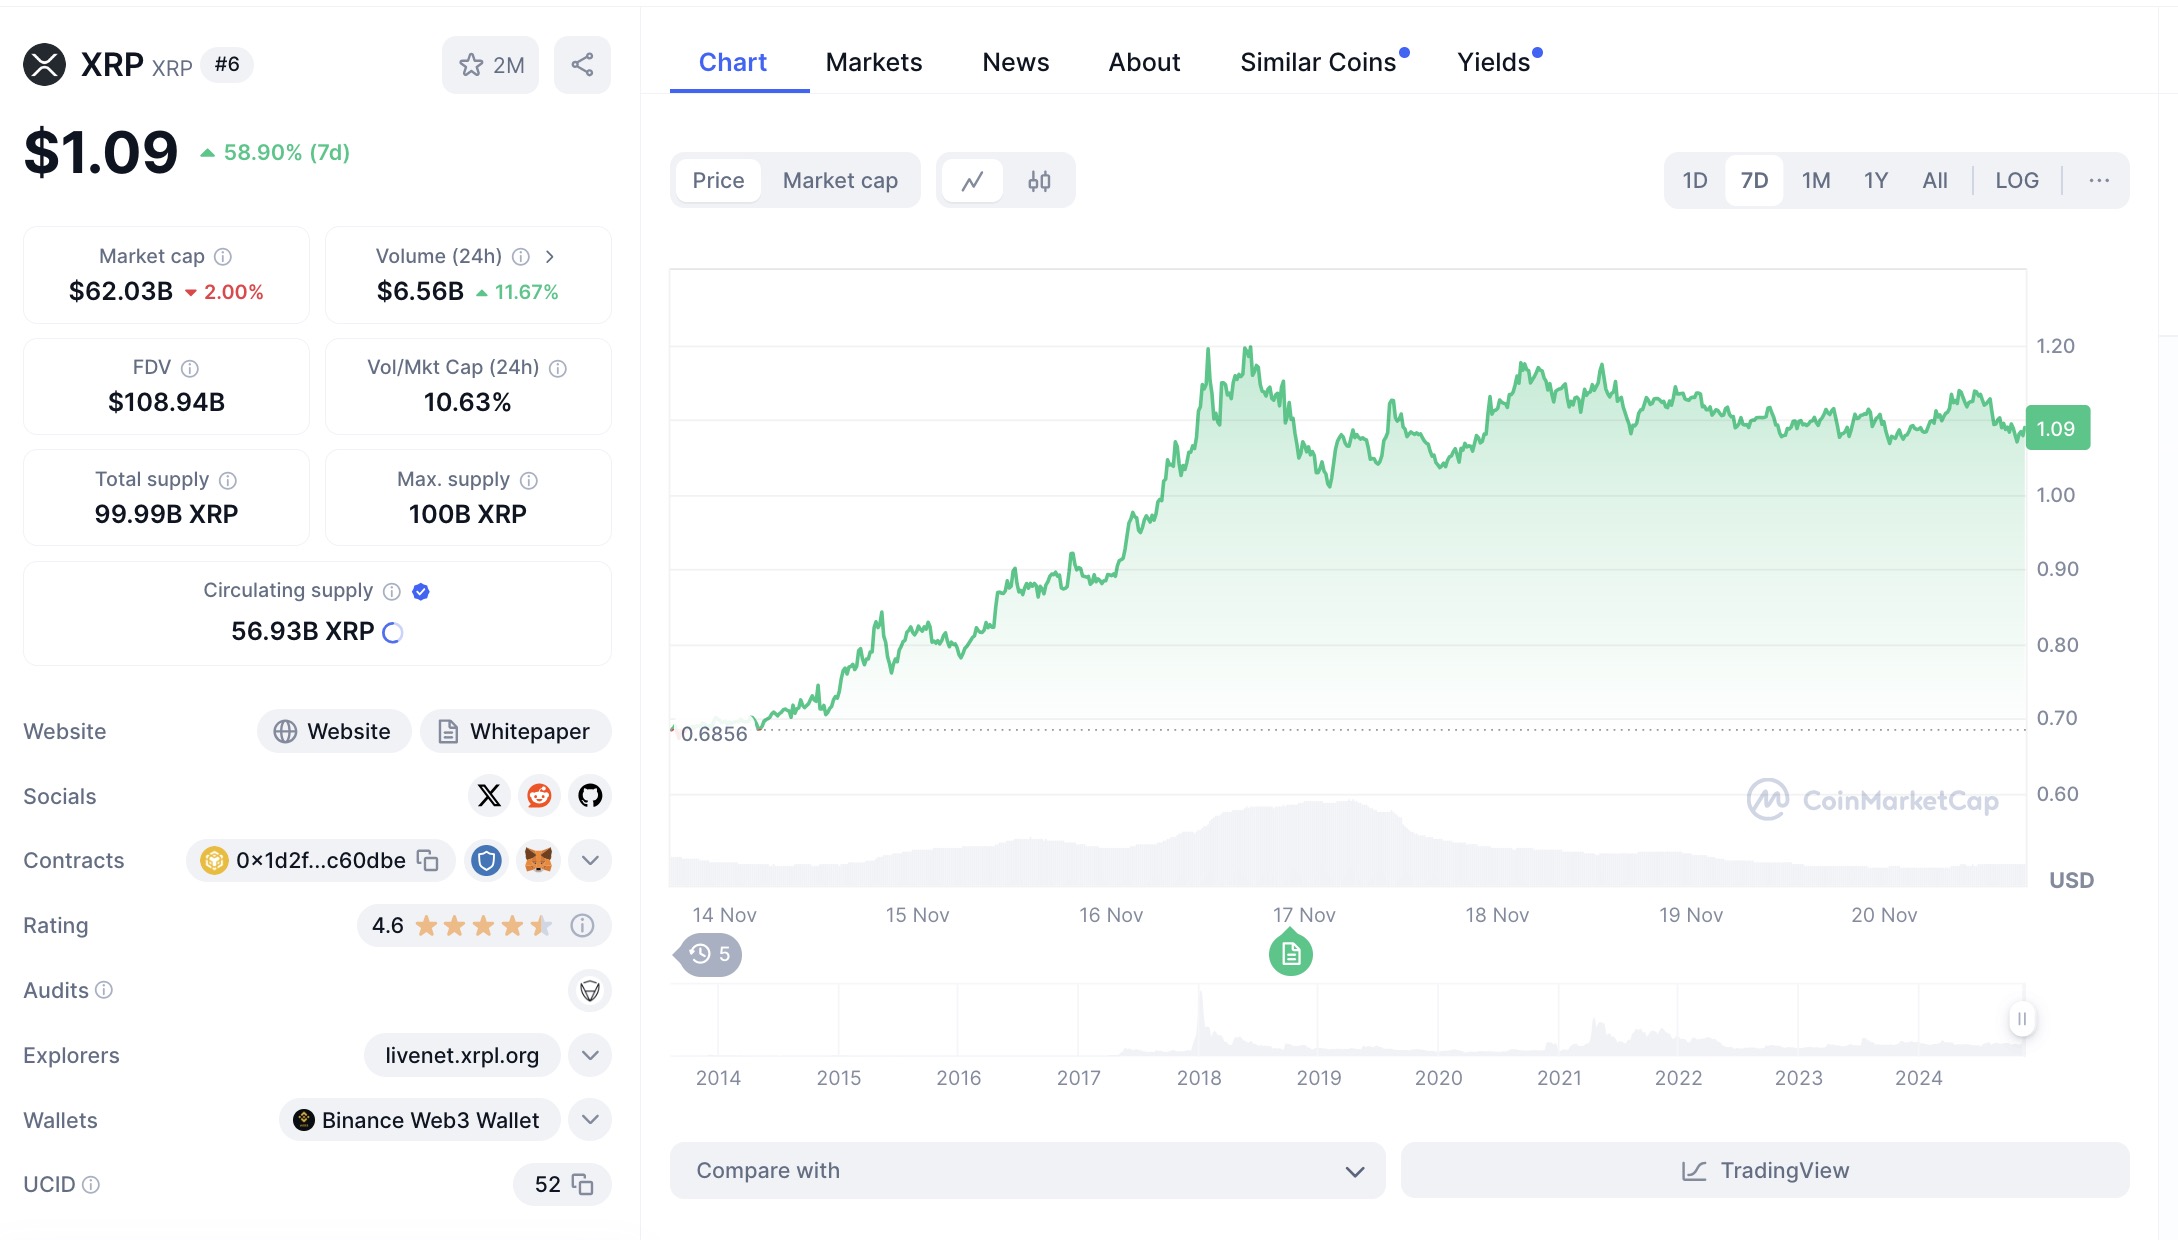Screen dimensions: 2178x1240
Task: Set chart range to 1Y
Action: pos(1876,181)
